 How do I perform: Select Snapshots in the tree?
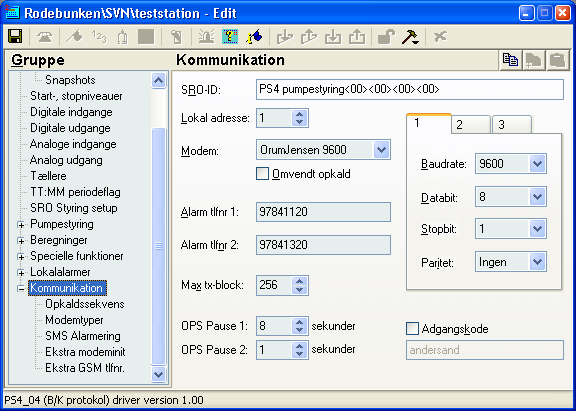(x=70, y=80)
